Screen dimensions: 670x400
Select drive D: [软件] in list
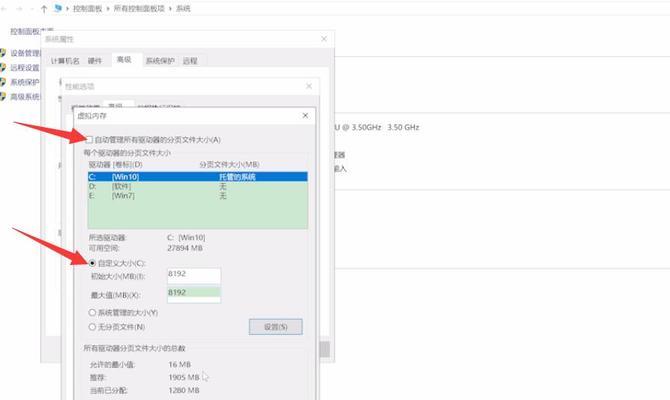pyautogui.click(x=197, y=186)
